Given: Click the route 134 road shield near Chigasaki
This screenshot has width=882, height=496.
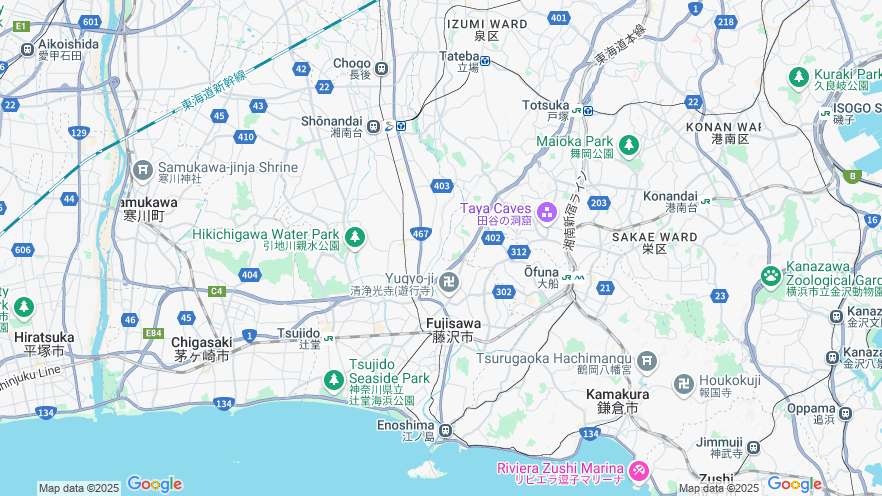Looking at the screenshot, I should [223, 403].
